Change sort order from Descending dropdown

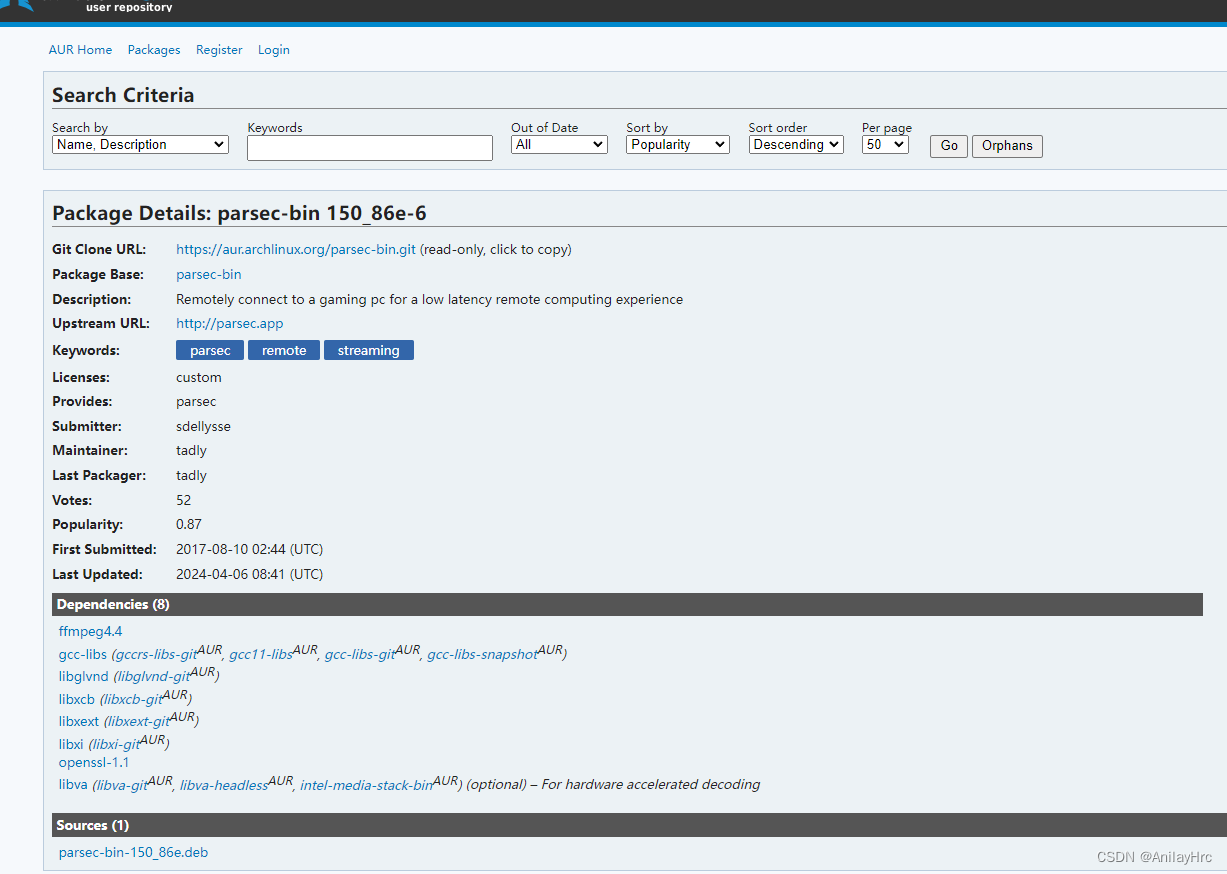coord(795,144)
